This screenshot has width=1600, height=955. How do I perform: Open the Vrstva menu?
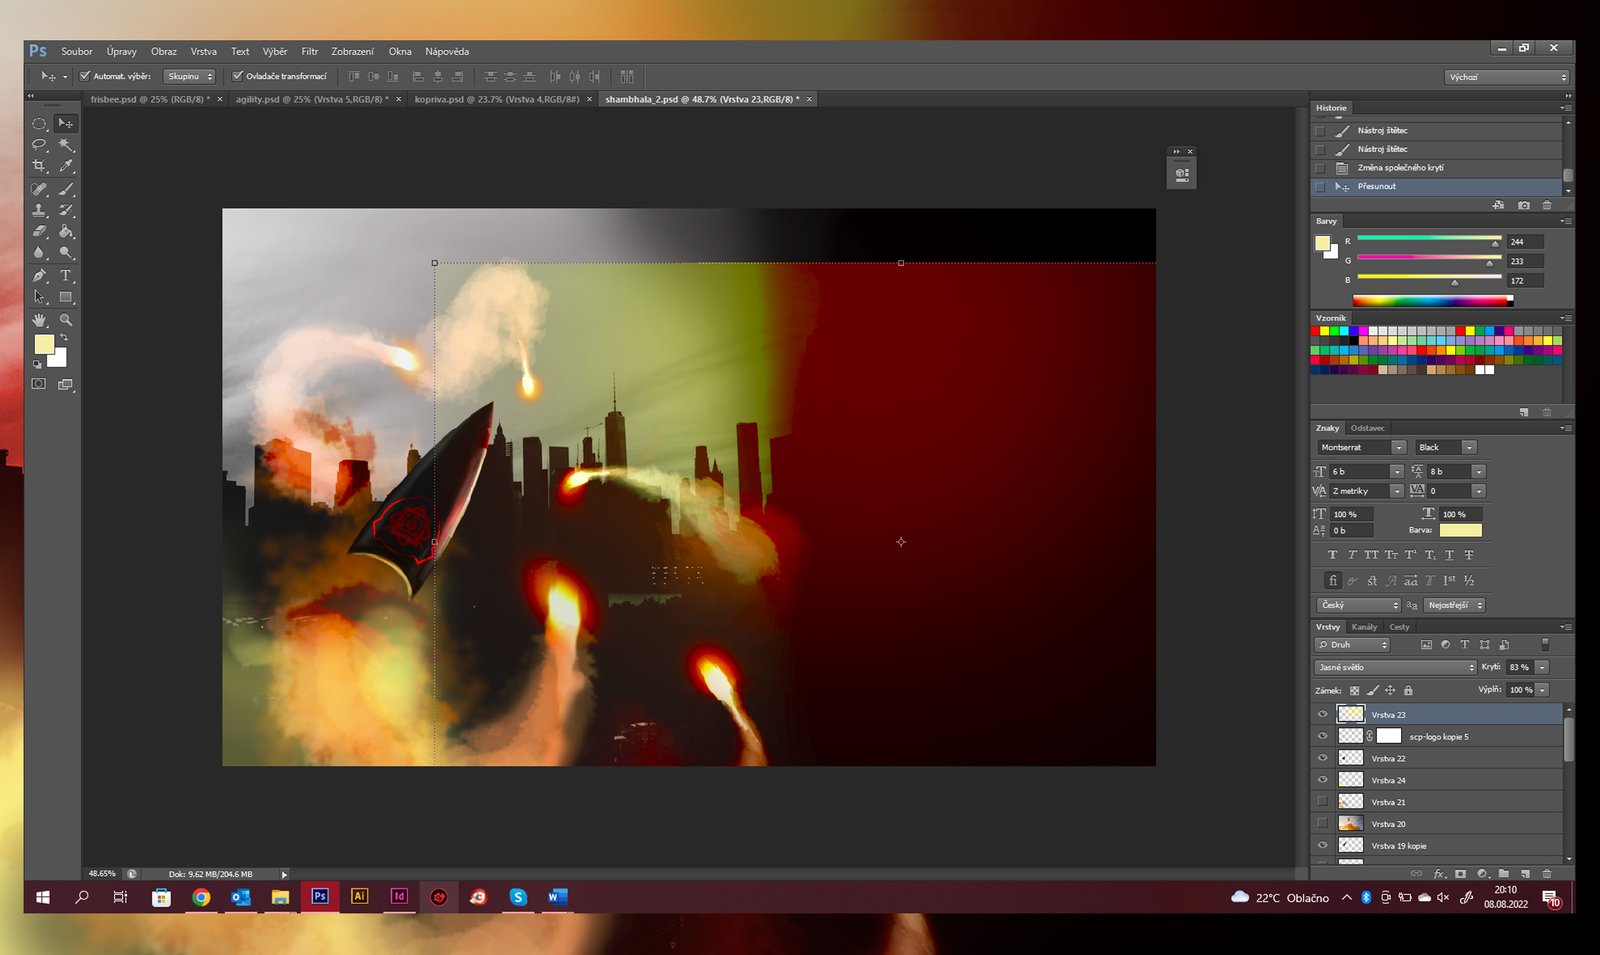204,51
